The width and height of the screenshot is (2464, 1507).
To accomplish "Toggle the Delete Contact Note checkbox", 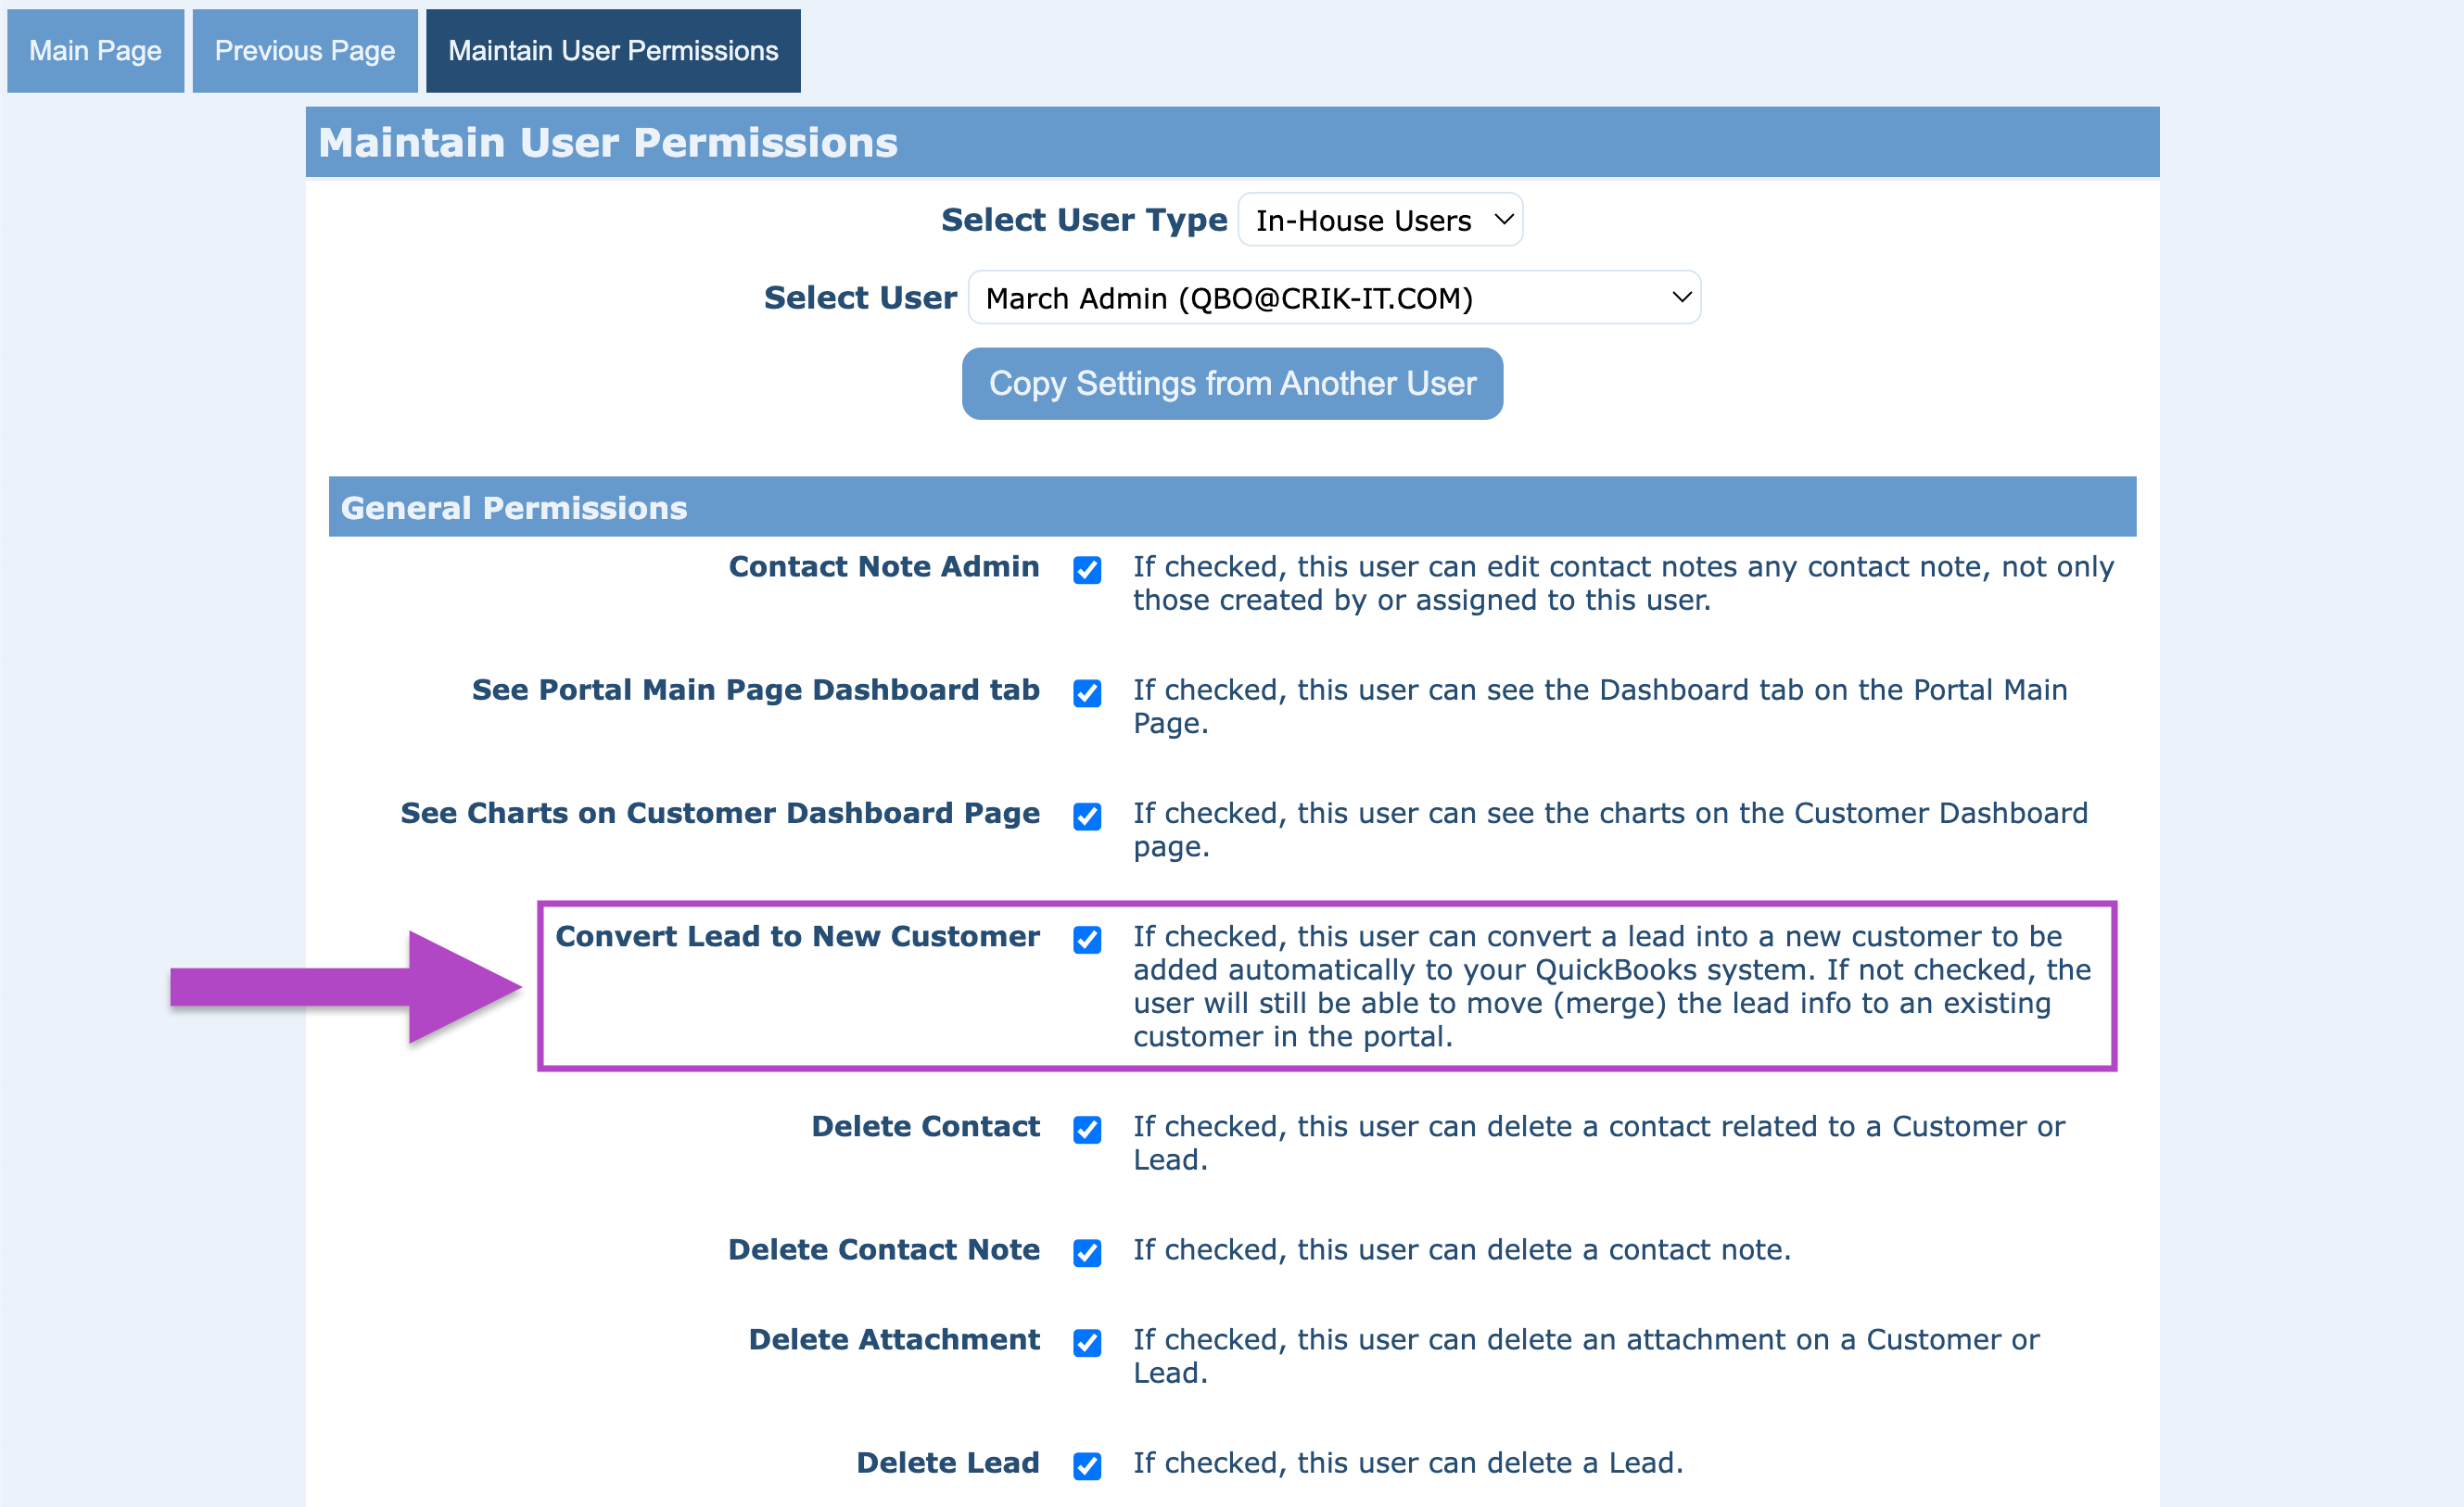I will tap(1087, 1252).
